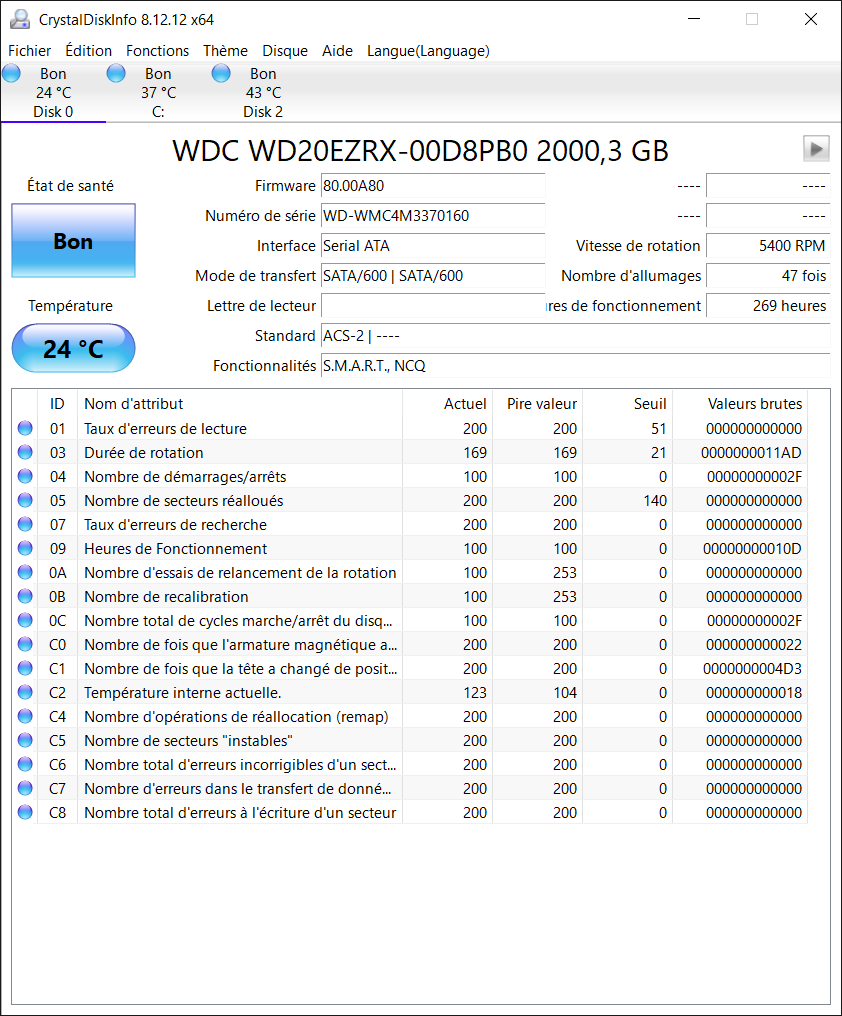Select the row Nombre de secteurs réalloués

[410, 500]
